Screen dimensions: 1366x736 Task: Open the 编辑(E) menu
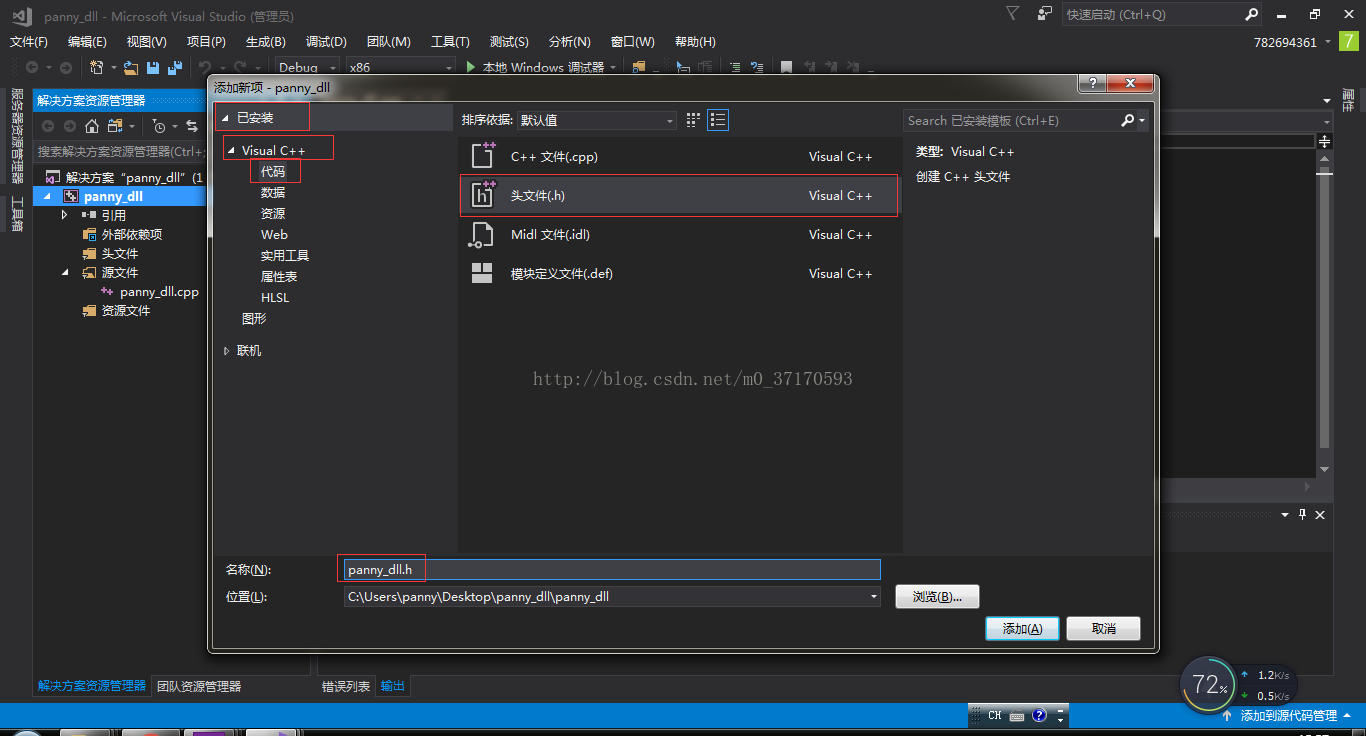tap(87, 42)
